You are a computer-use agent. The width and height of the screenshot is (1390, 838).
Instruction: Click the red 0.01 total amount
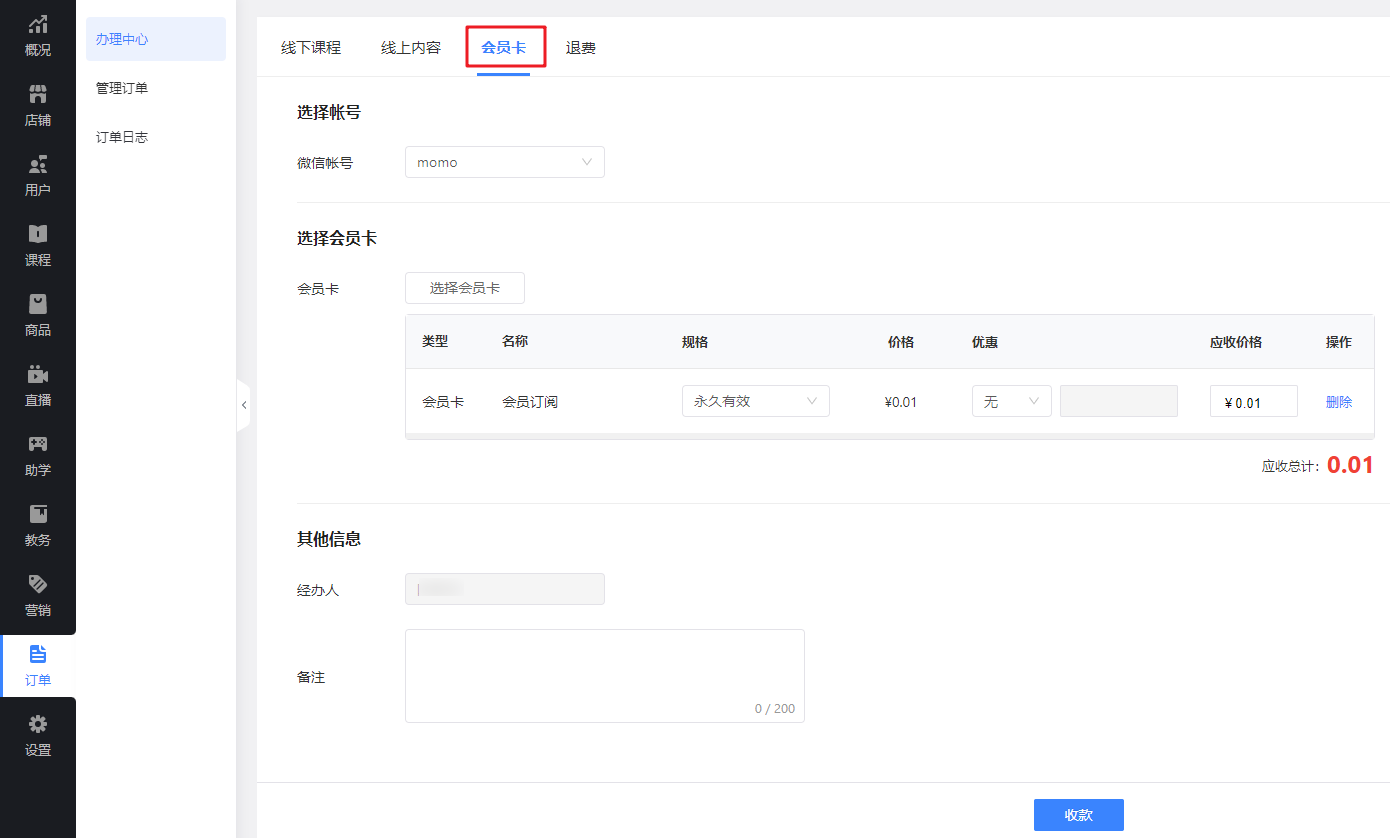coord(1350,465)
